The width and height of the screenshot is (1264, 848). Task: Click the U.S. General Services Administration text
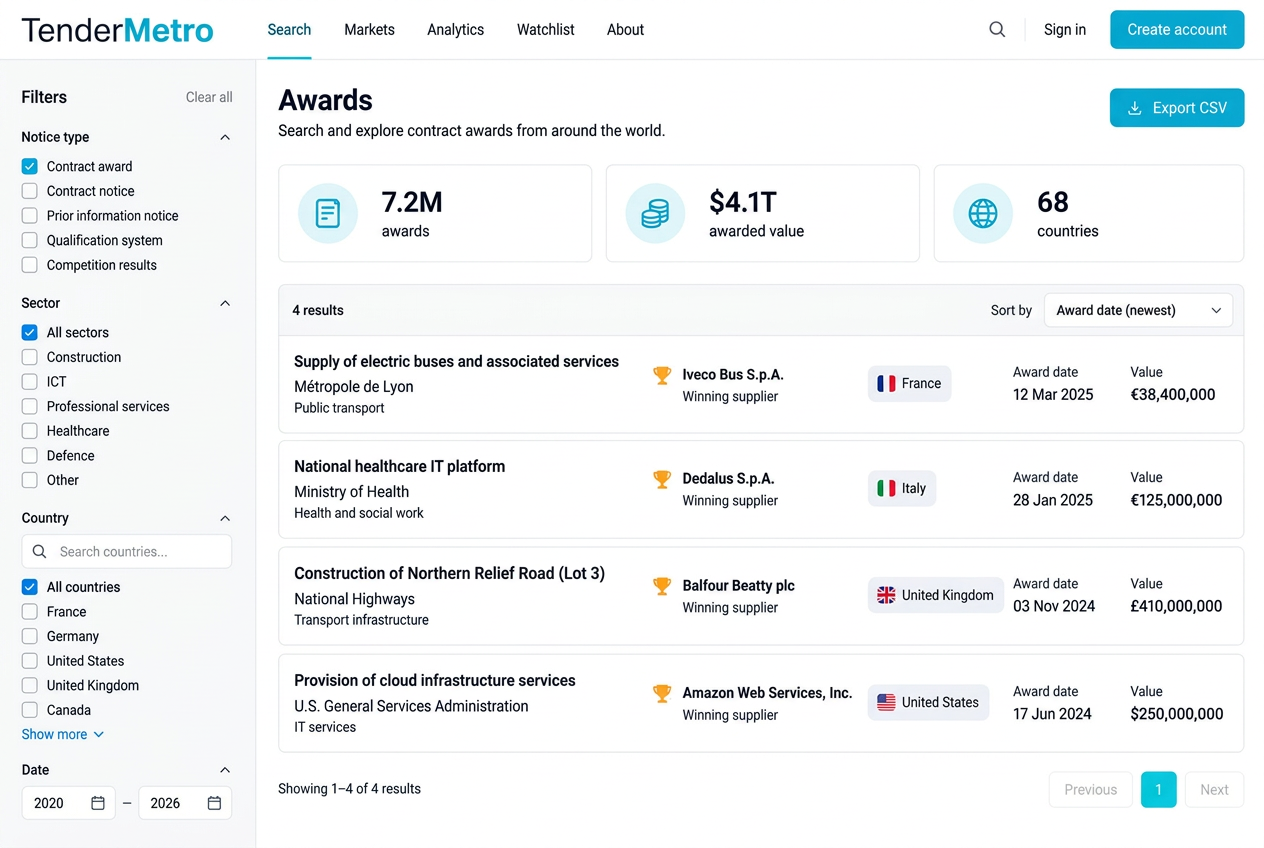(411, 706)
